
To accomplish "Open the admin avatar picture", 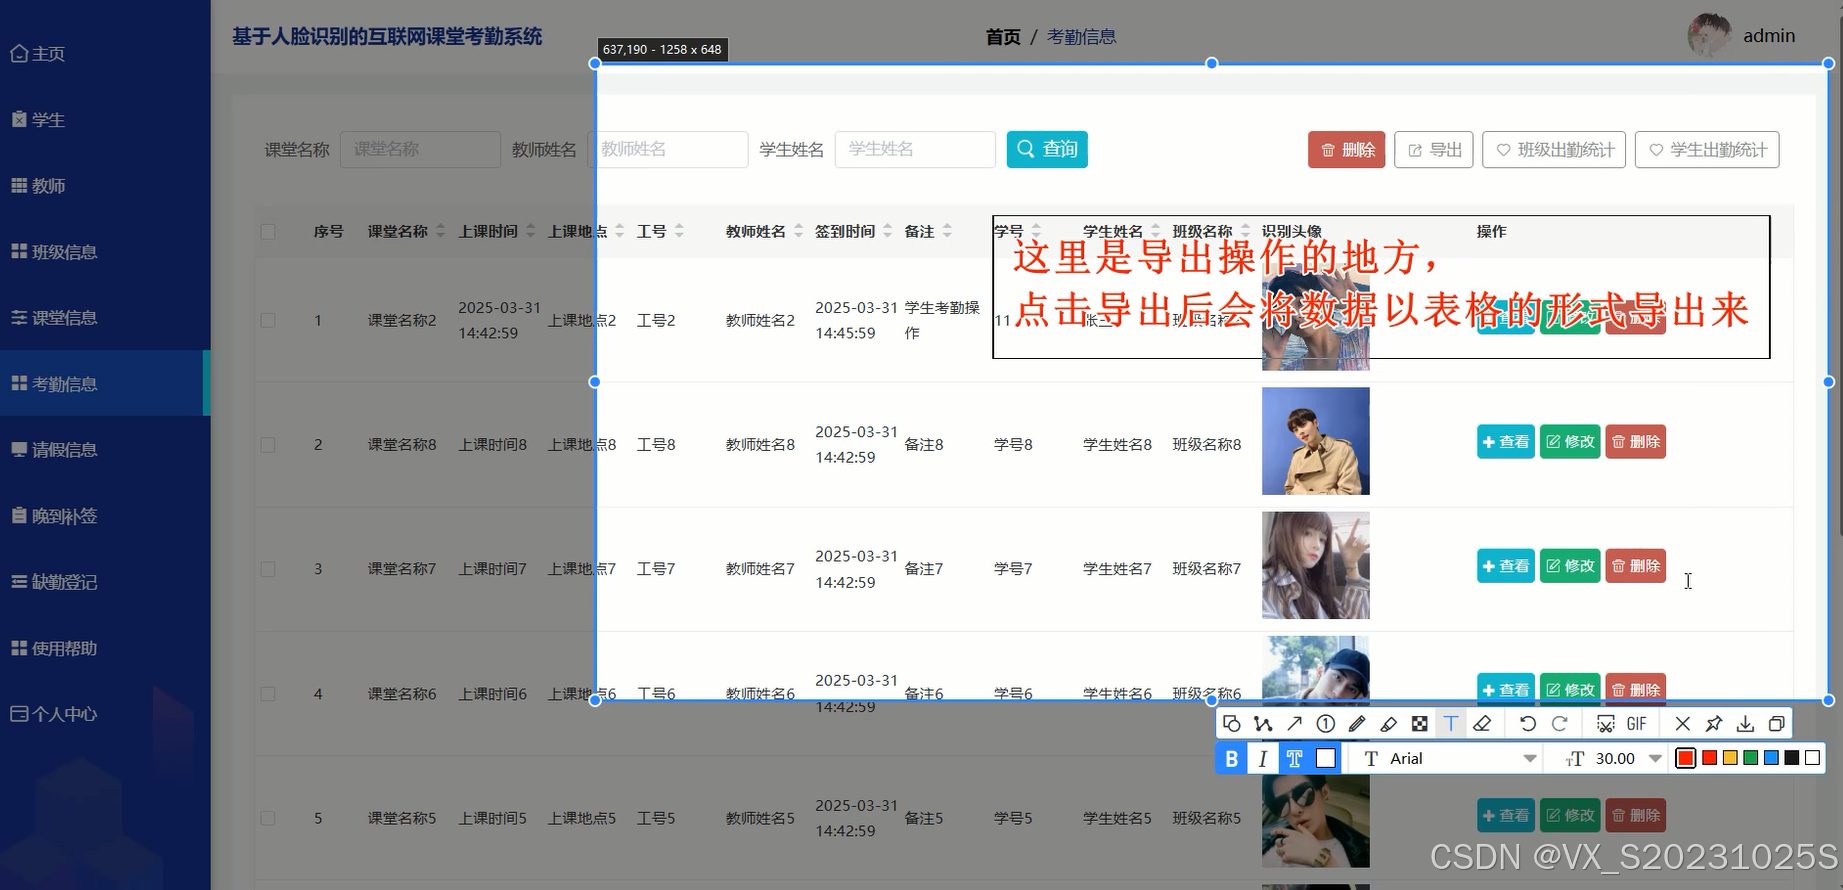I will [x=1710, y=35].
